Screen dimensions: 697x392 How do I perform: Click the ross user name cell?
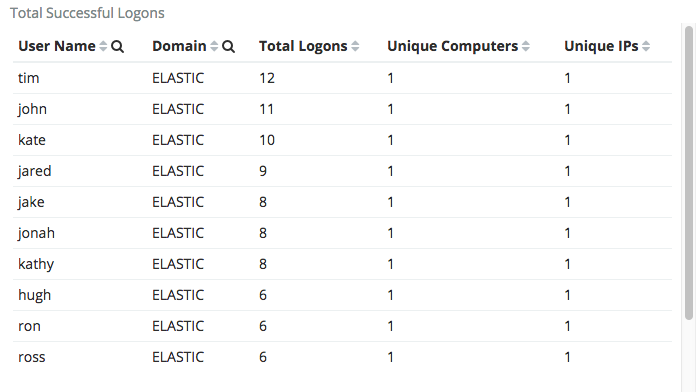pos(32,357)
